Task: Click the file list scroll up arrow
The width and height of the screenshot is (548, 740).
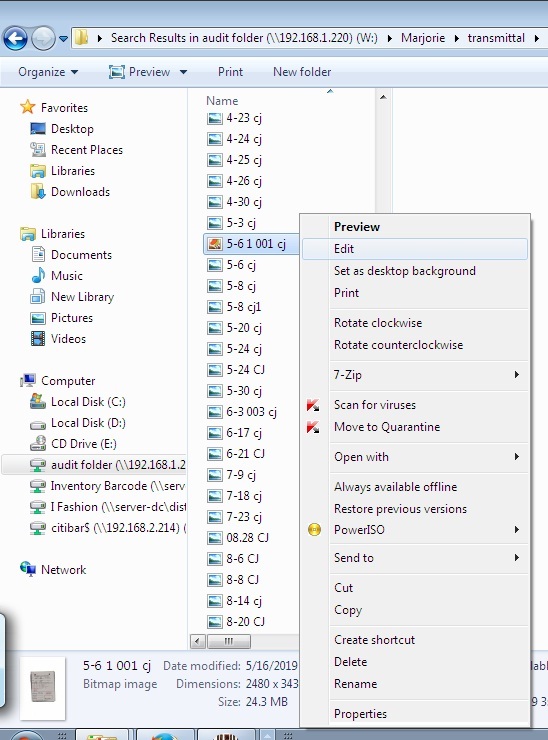Action: [383, 97]
